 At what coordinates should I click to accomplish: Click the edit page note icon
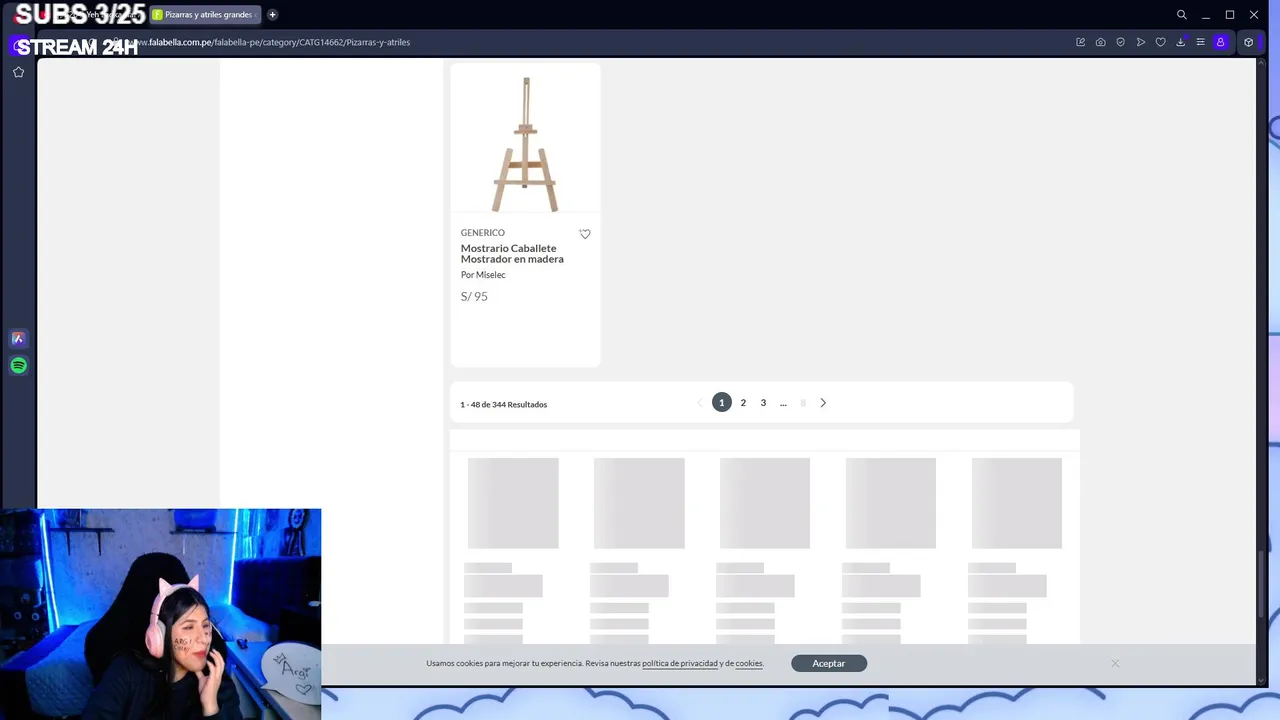click(x=1080, y=42)
